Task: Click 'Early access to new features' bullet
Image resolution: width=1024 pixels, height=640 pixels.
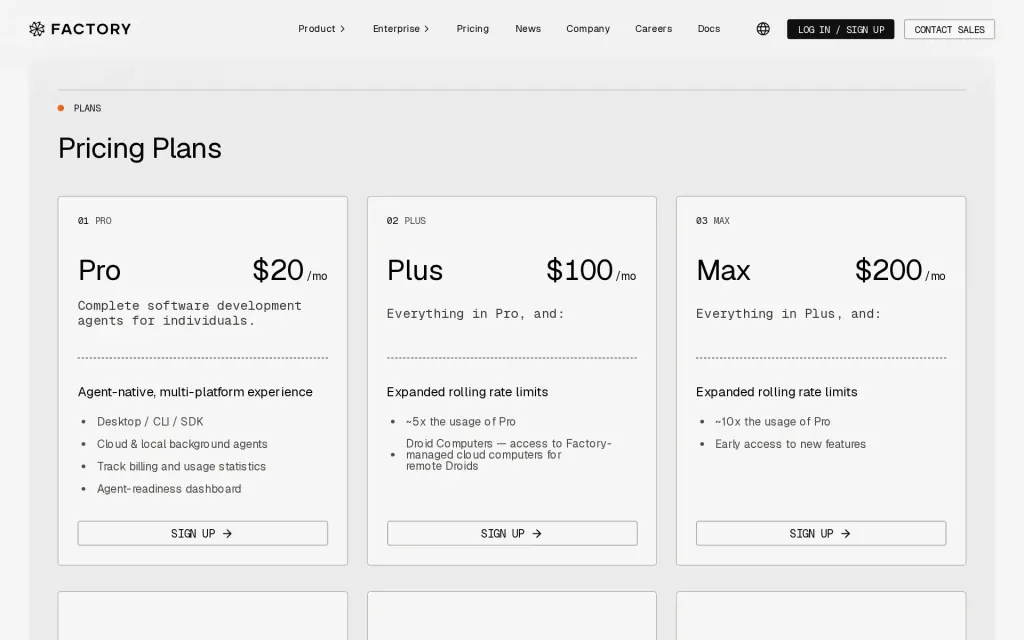Action: point(790,444)
